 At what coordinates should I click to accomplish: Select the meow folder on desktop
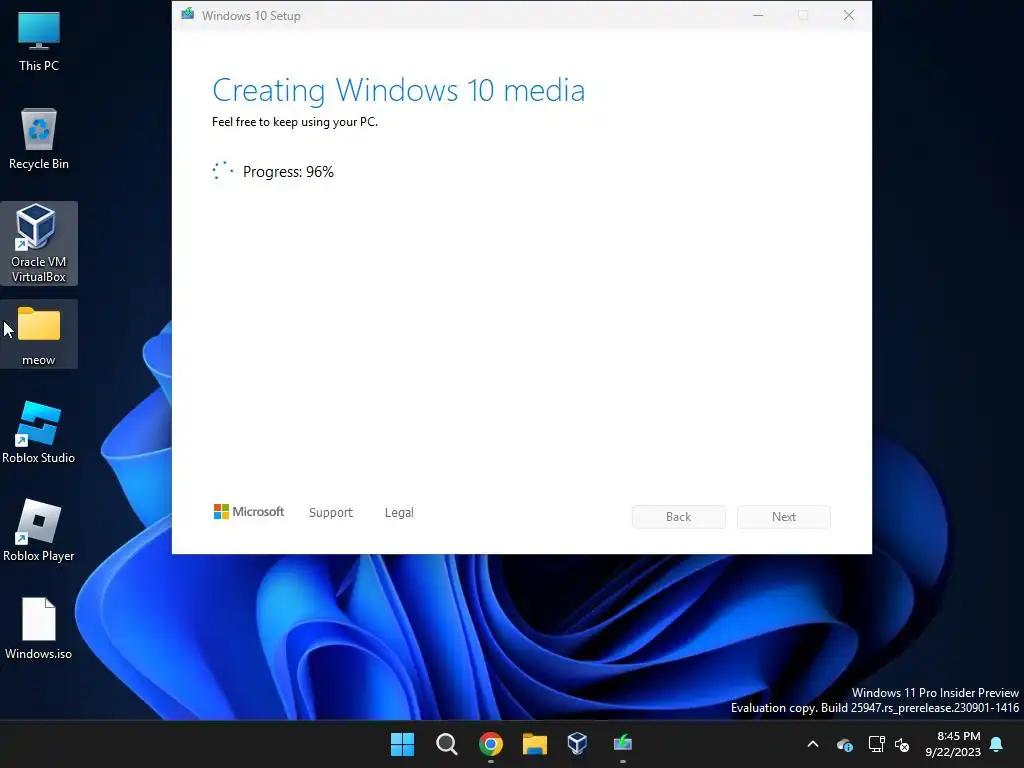[x=39, y=335]
